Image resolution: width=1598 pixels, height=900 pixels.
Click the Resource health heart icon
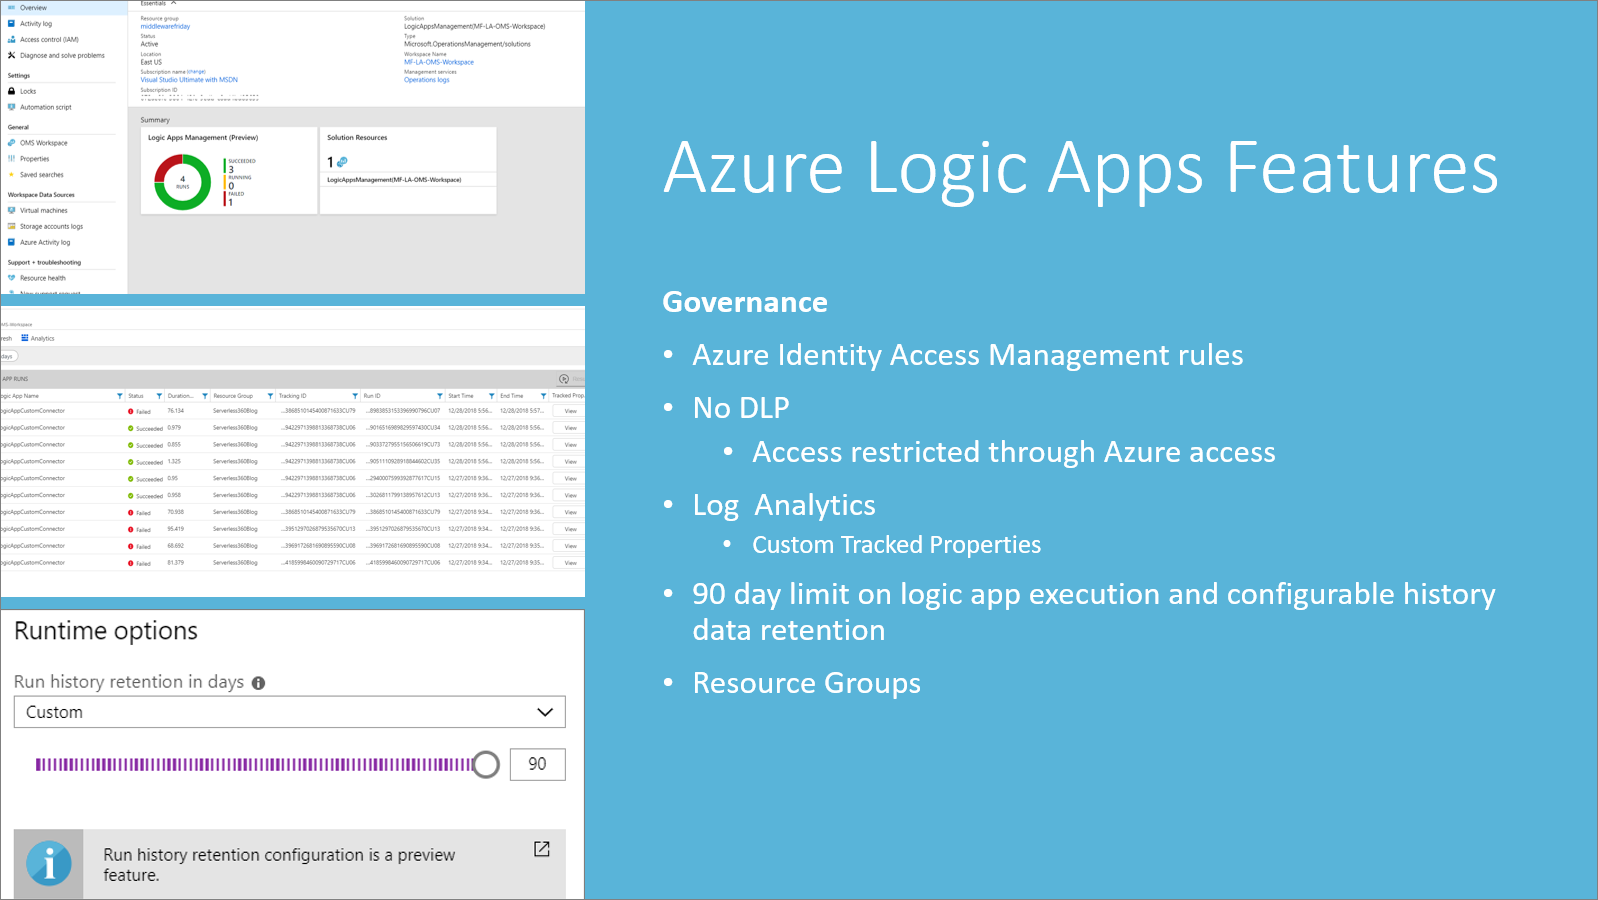click(x=12, y=279)
